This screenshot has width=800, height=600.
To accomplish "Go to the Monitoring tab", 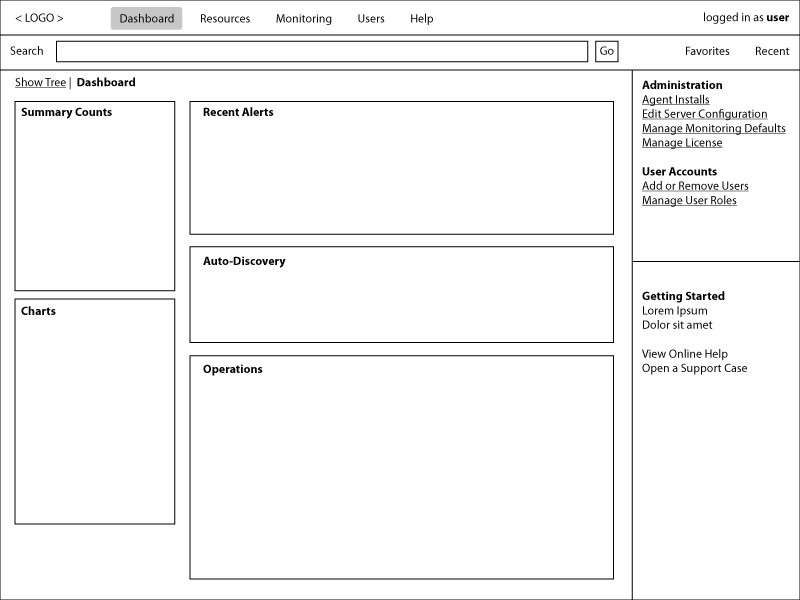I will click(x=304, y=19).
